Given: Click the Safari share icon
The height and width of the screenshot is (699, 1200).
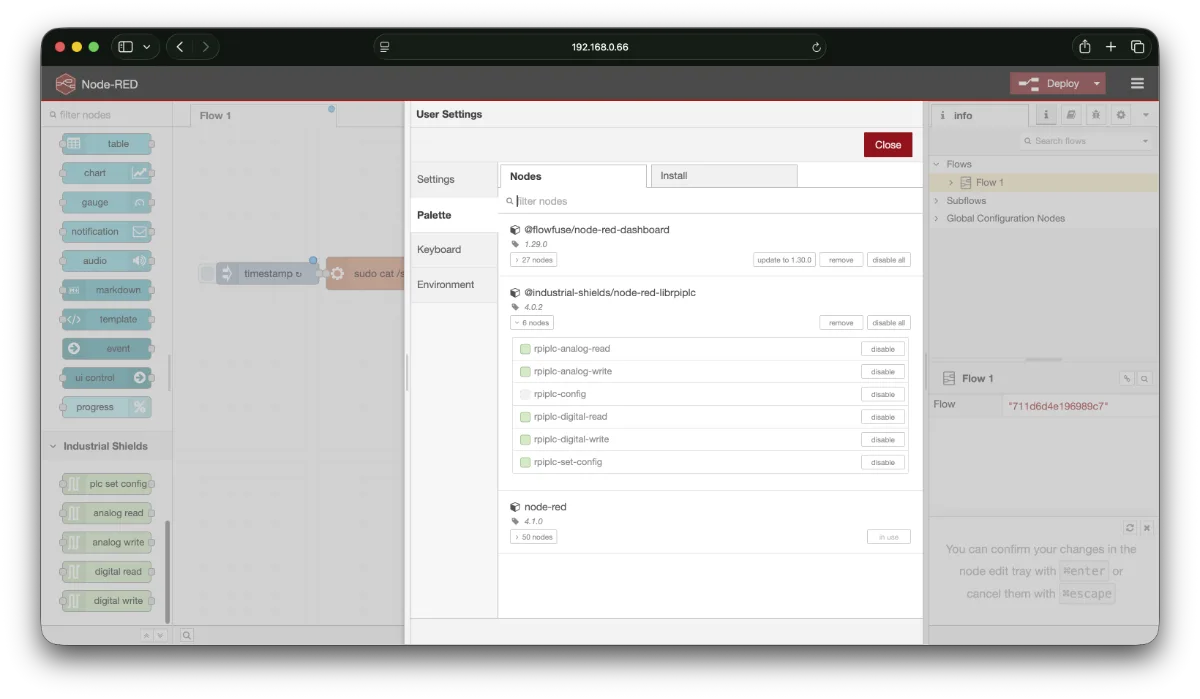Looking at the screenshot, I should tap(1084, 47).
